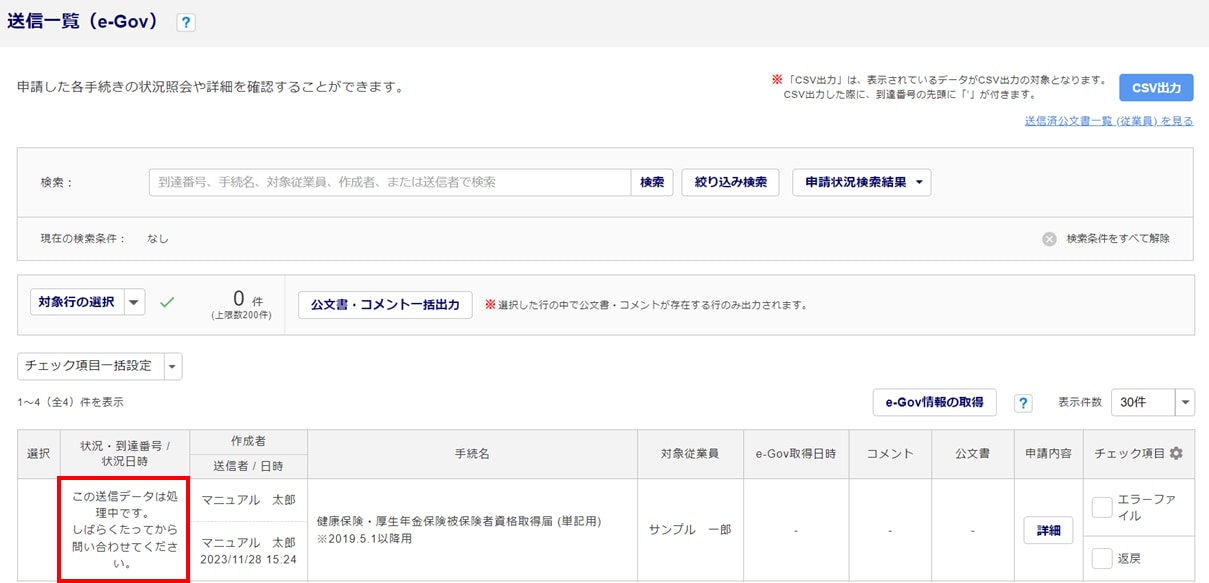Image resolution: width=1209 pixels, height=583 pixels.
Task: Focus the search input field
Action: tap(389, 182)
